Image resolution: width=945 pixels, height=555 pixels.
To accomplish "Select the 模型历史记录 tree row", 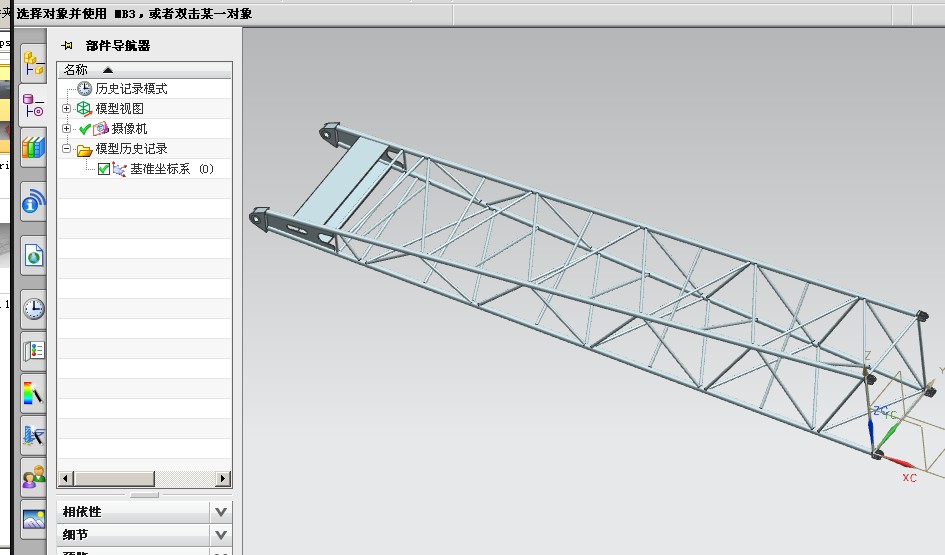I will pyautogui.click(x=145, y=148).
